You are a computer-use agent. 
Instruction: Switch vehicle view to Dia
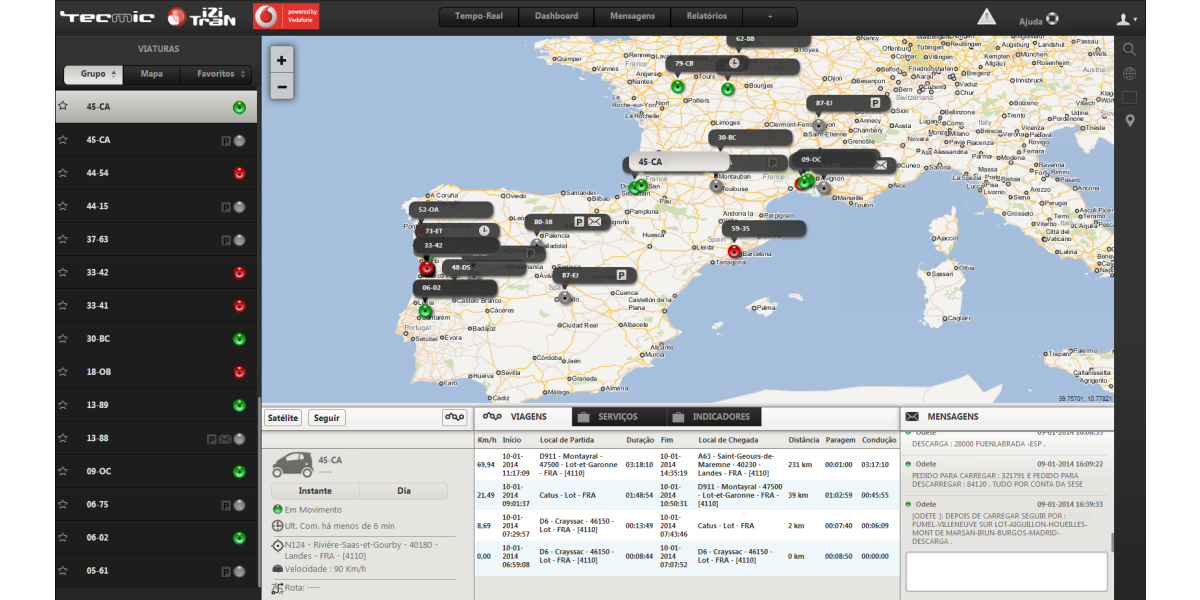point(403,491)
